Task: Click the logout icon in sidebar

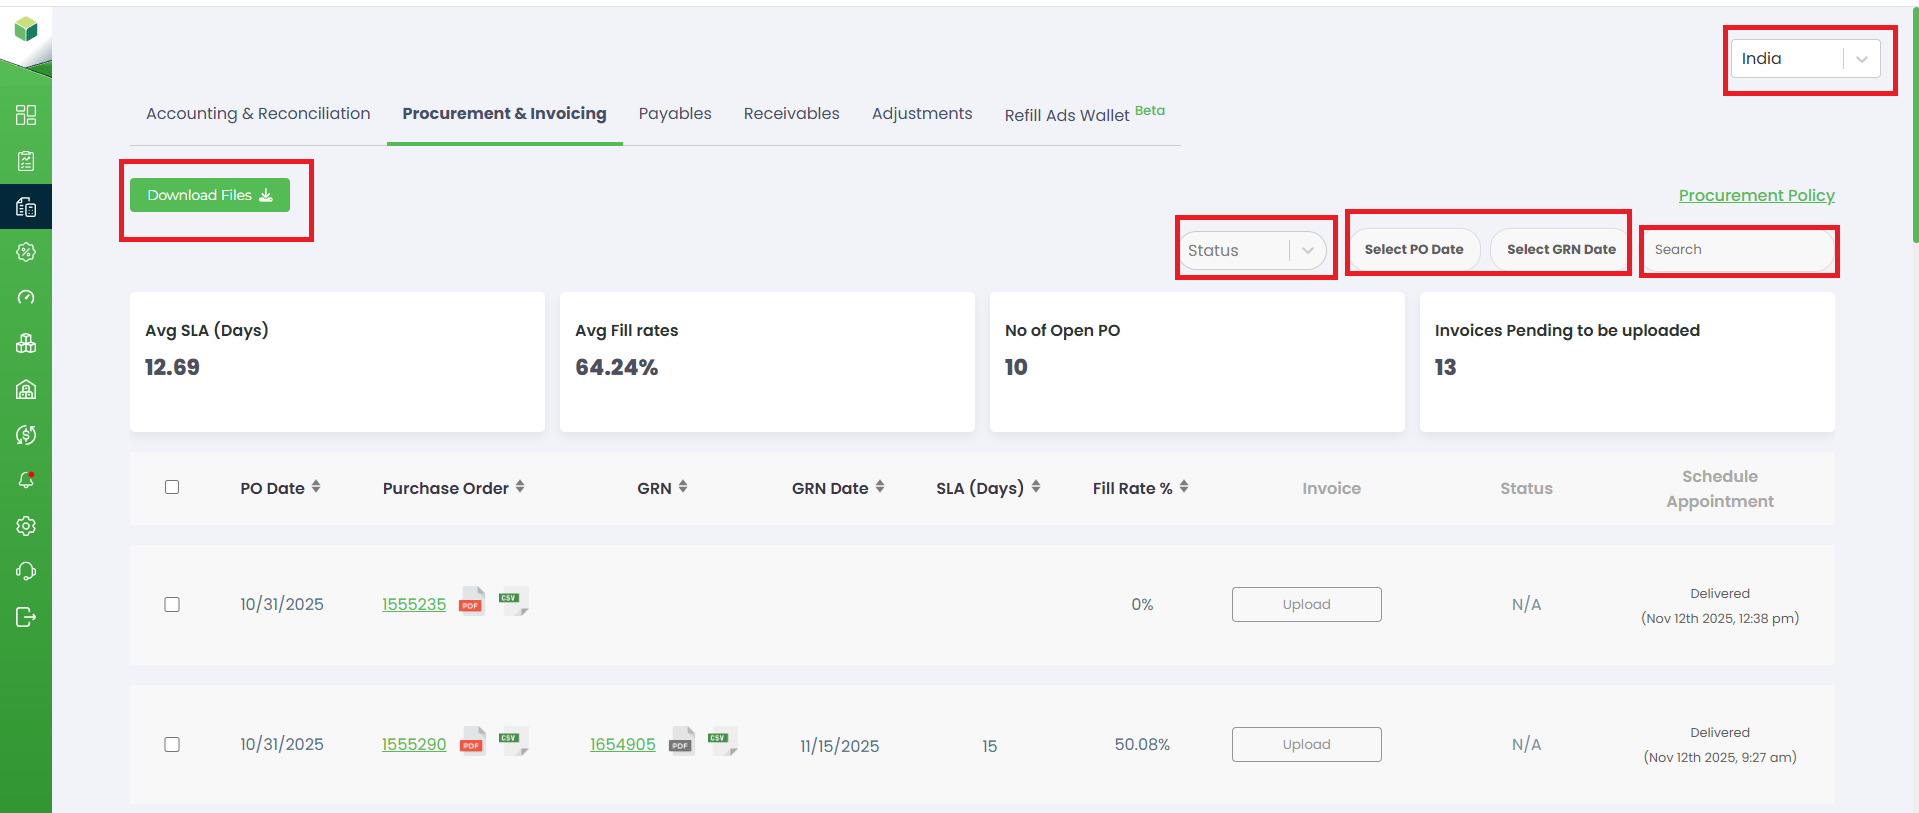Action: click(x=26, y=617)
